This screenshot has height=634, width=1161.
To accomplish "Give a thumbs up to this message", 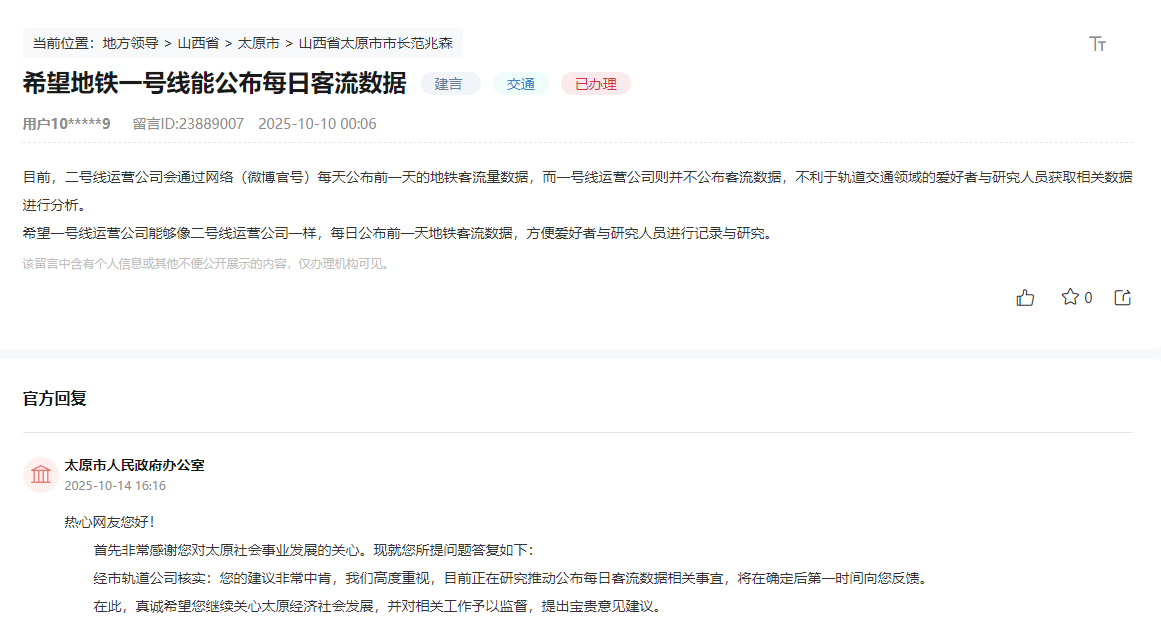I will (1025, 297).
